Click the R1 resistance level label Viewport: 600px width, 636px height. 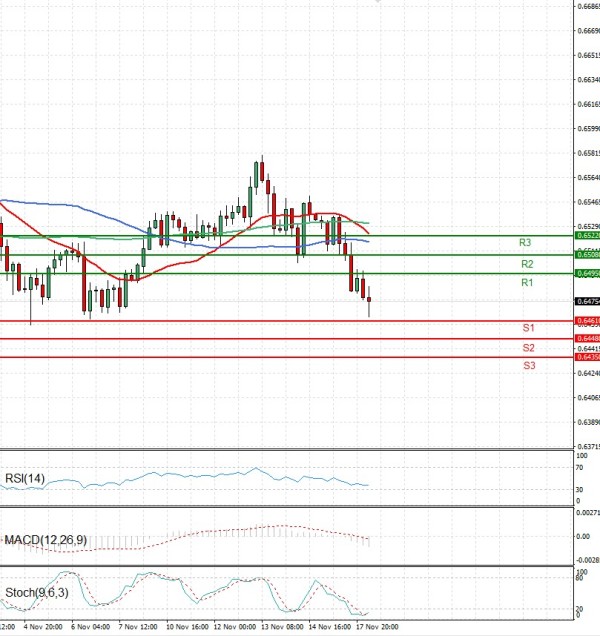(x=527, y=284)
